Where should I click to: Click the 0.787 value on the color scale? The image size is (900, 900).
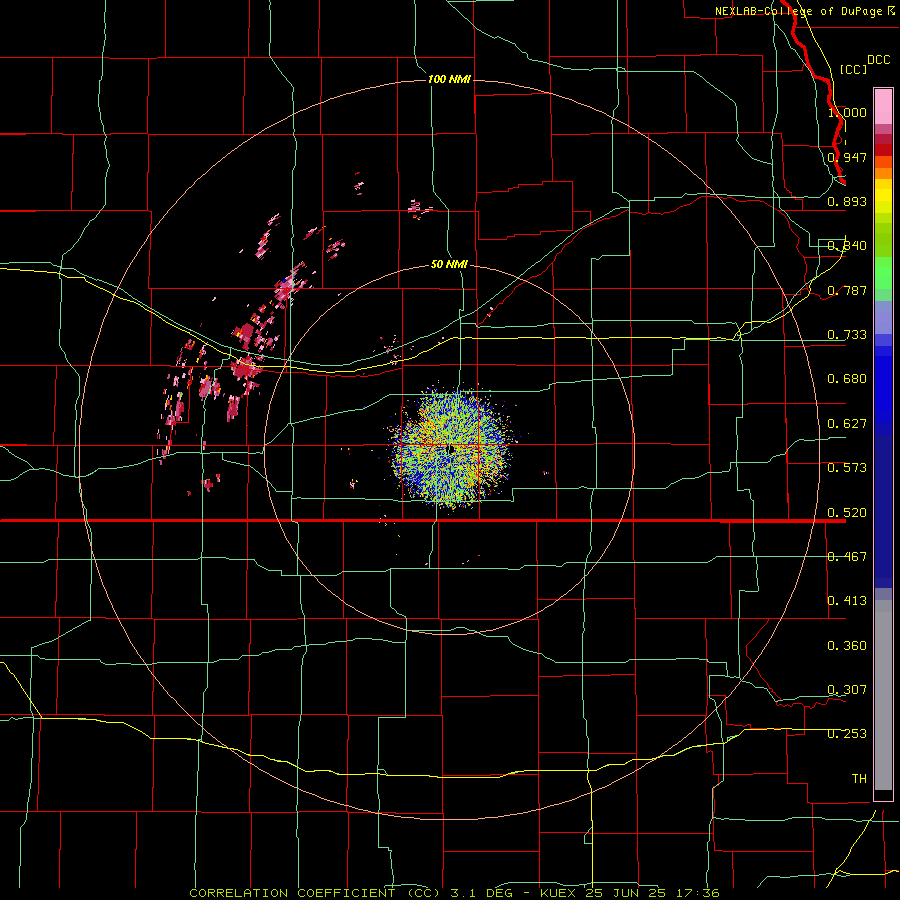[847, 290]
